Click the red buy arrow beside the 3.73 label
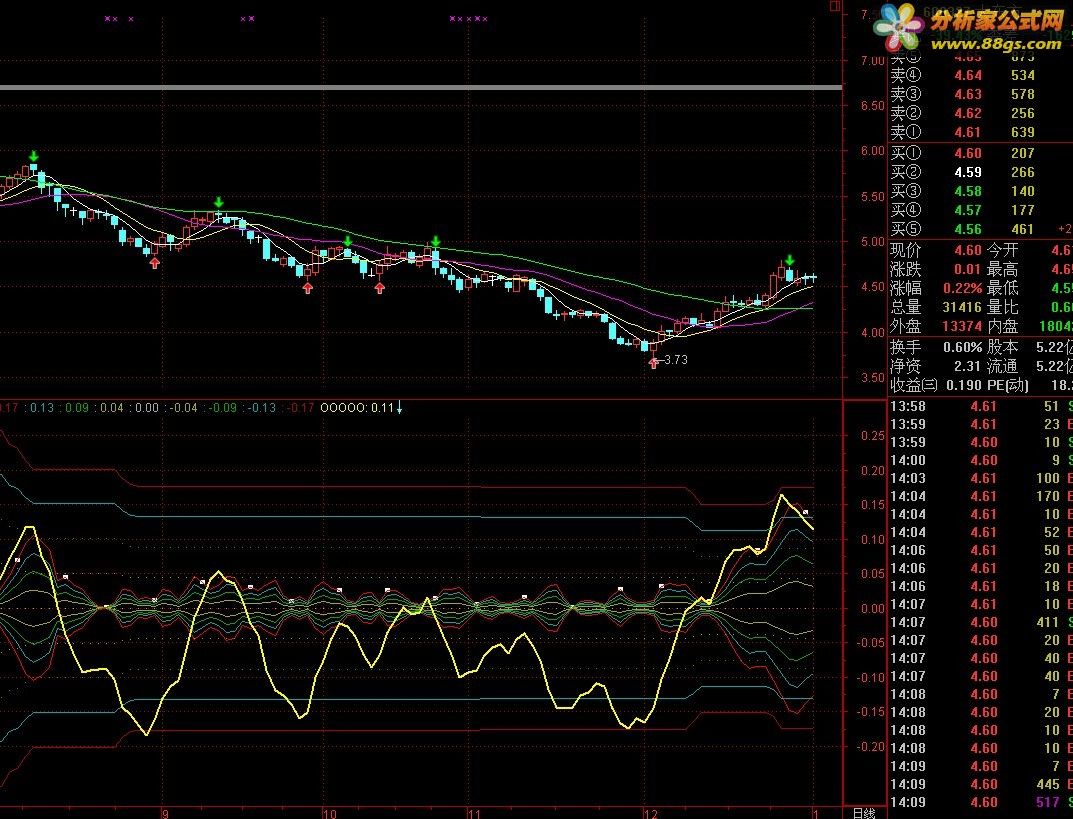 tap(654, 363)
